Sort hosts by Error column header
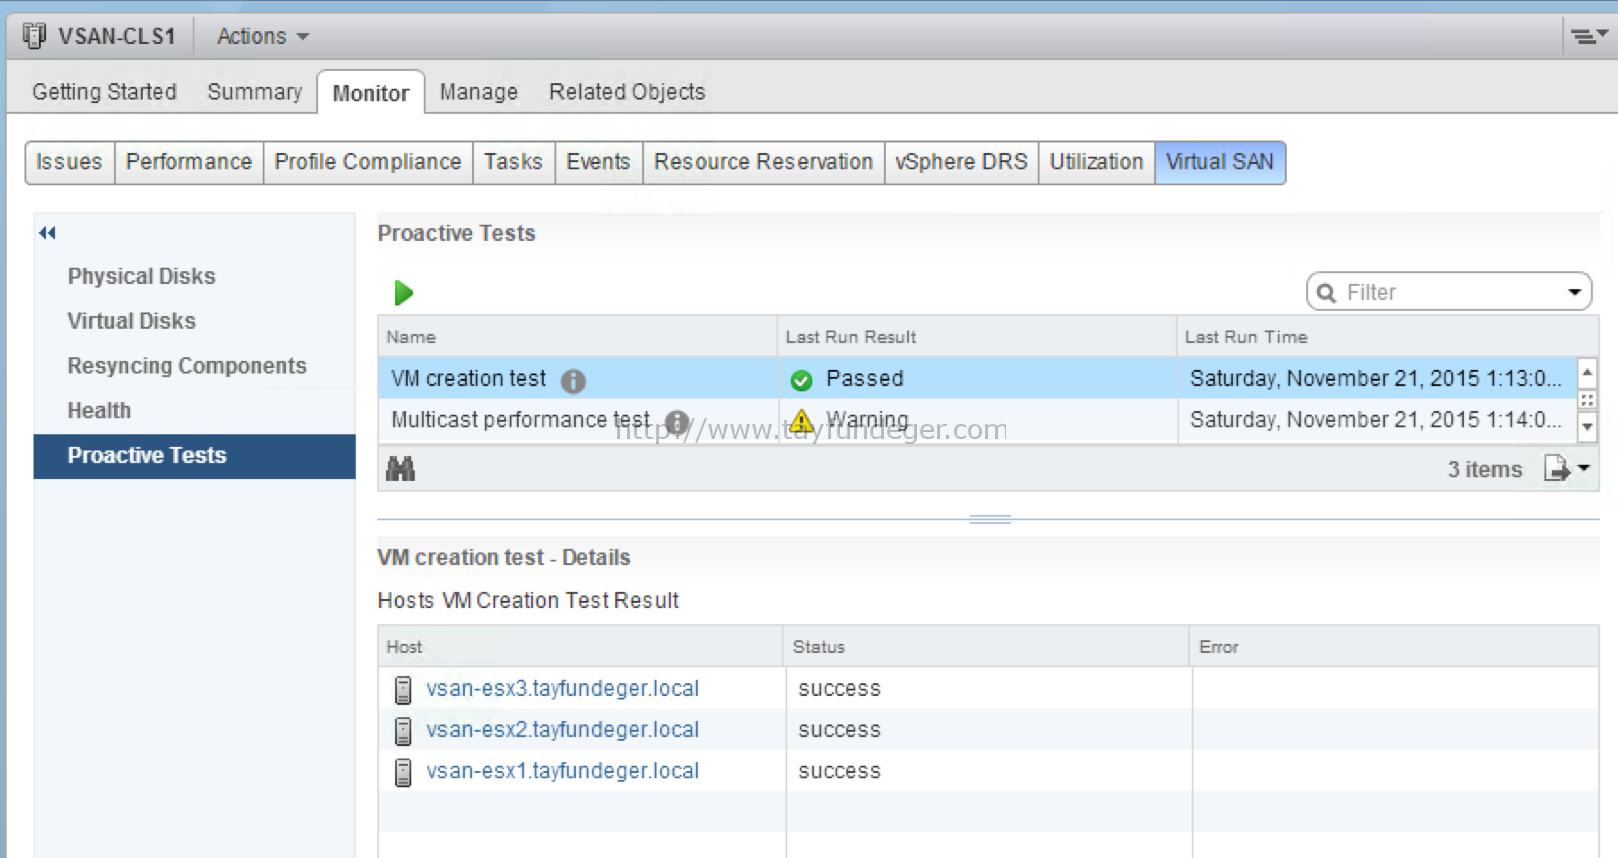Image resolution: width=1618 pixels, height=858 pixels. 1394,647
